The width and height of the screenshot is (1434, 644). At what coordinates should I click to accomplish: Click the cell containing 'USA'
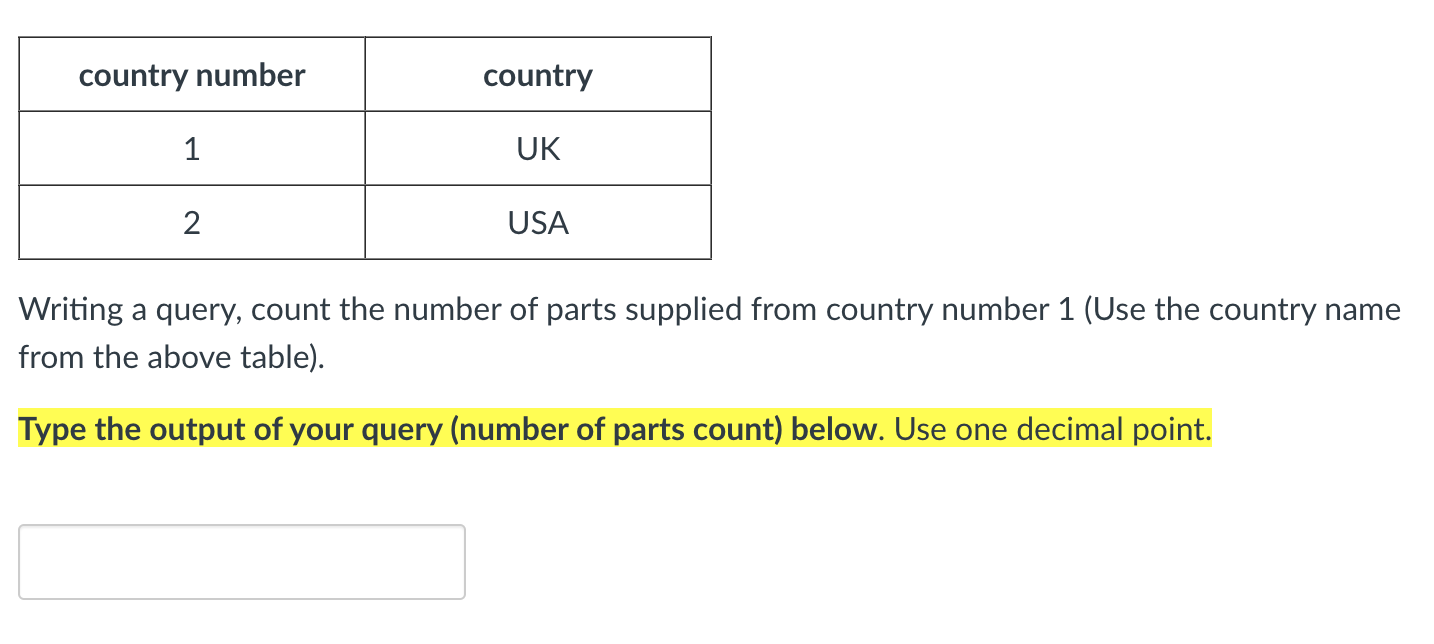(537, 222)
